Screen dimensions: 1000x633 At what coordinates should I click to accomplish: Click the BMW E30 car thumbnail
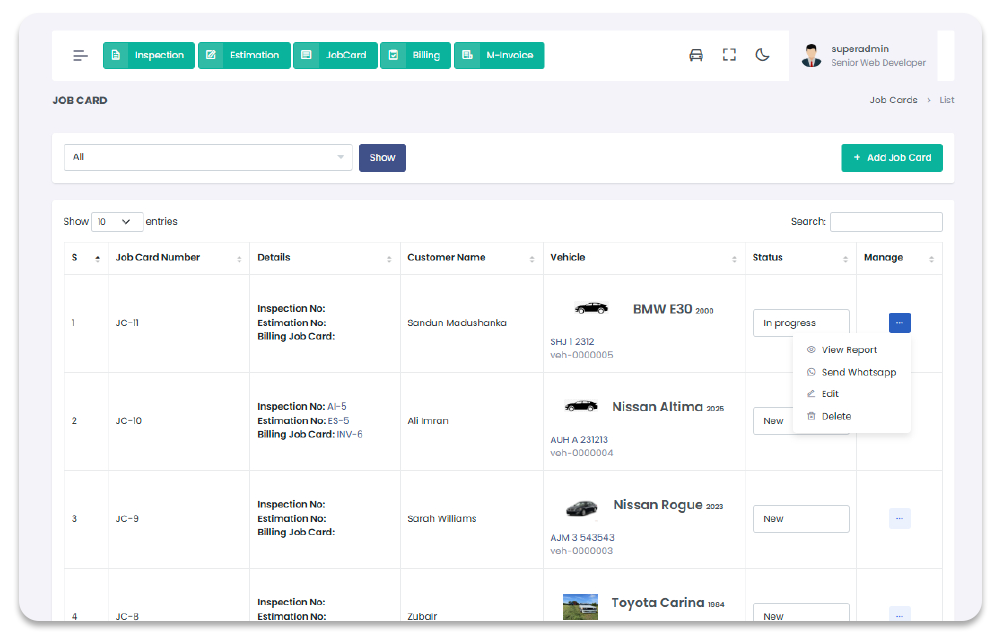(x=590, y=309)
